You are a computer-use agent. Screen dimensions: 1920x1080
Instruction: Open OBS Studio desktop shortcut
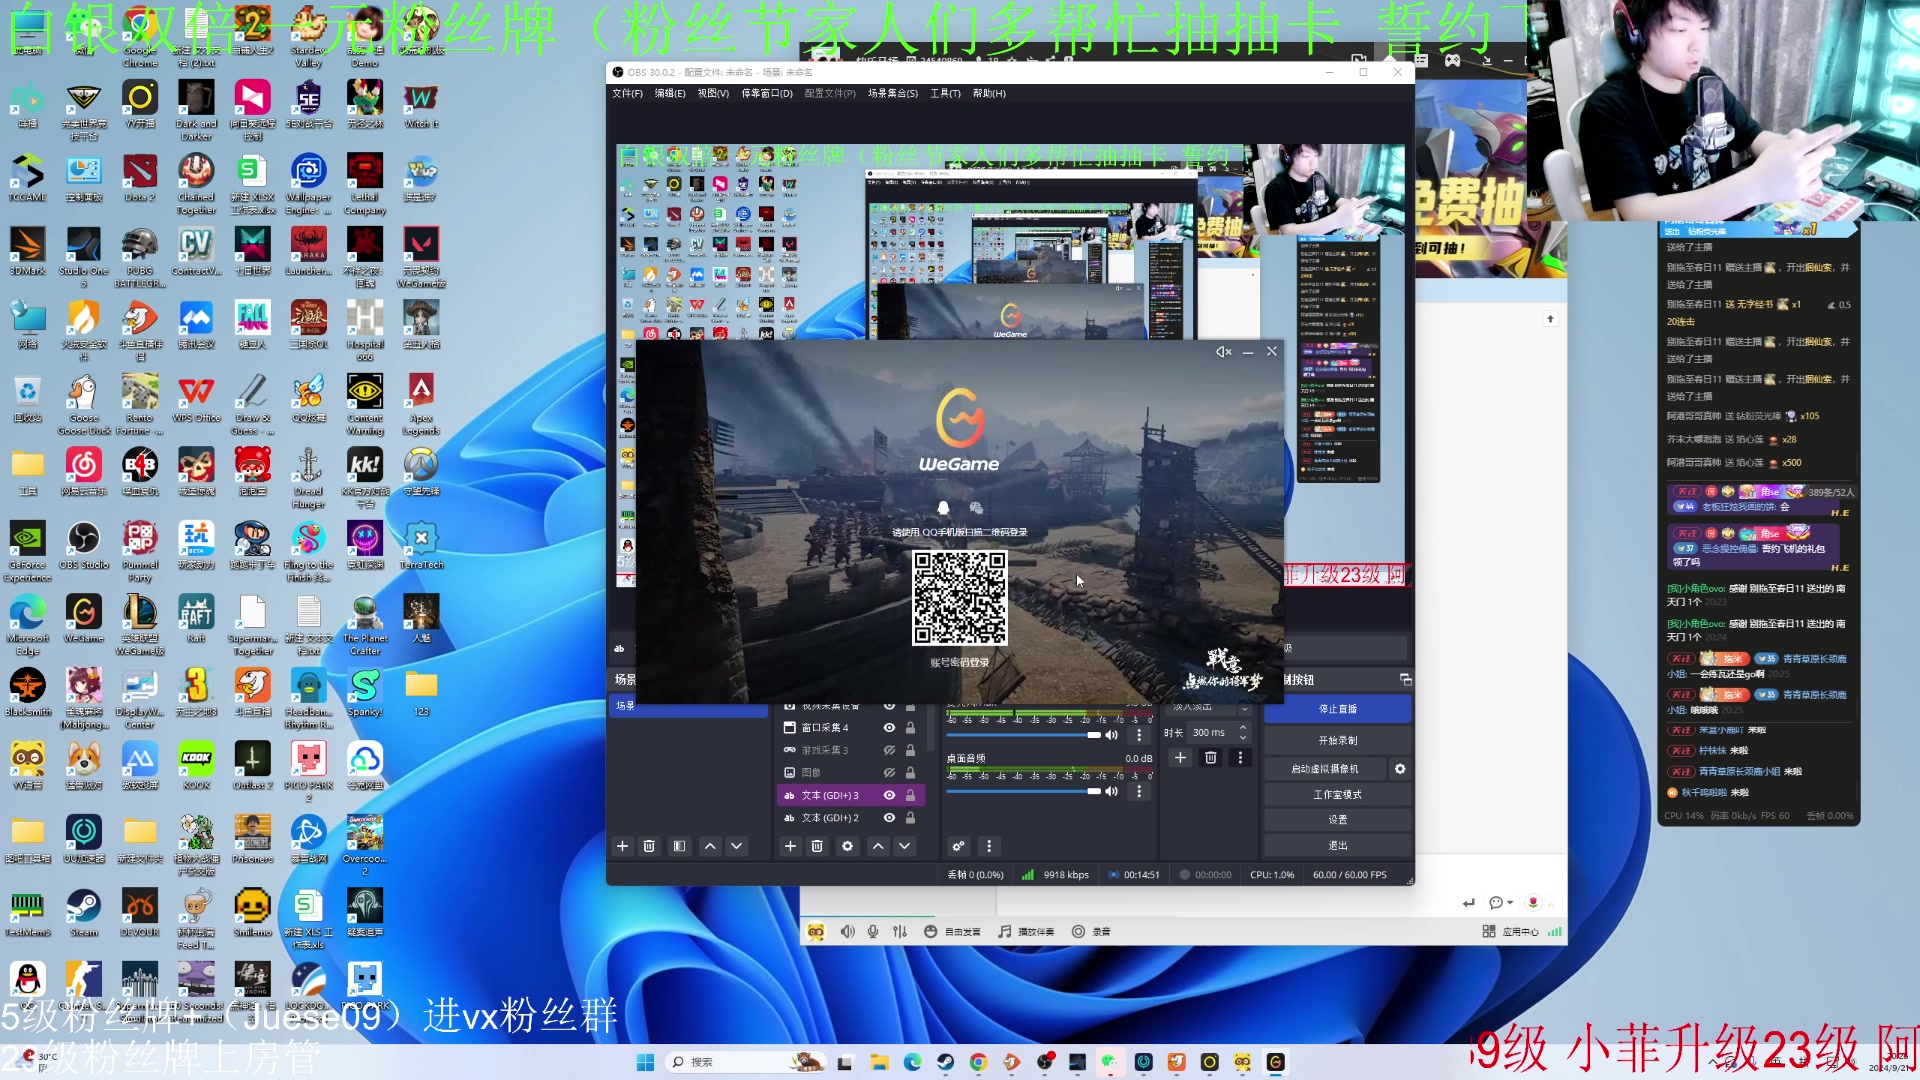click(84, 545)
